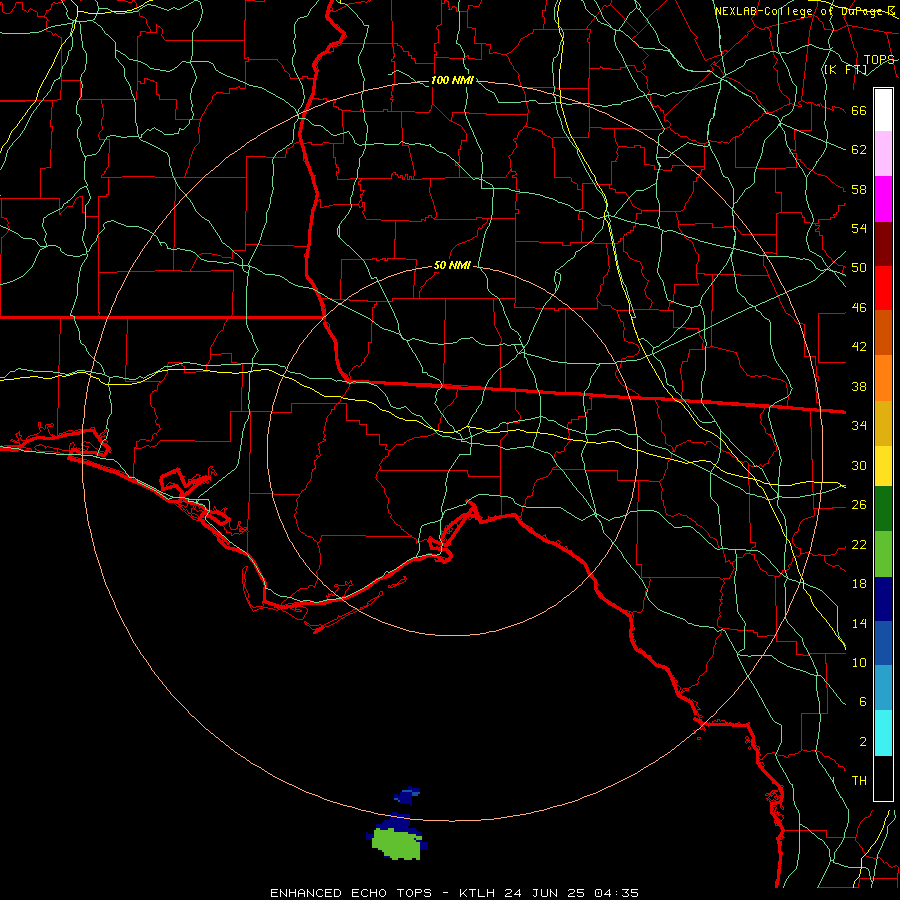Click the NEXLAB-College of DuPage credit
This screenshot has width=900, height=900.
[x=804, y=11]
